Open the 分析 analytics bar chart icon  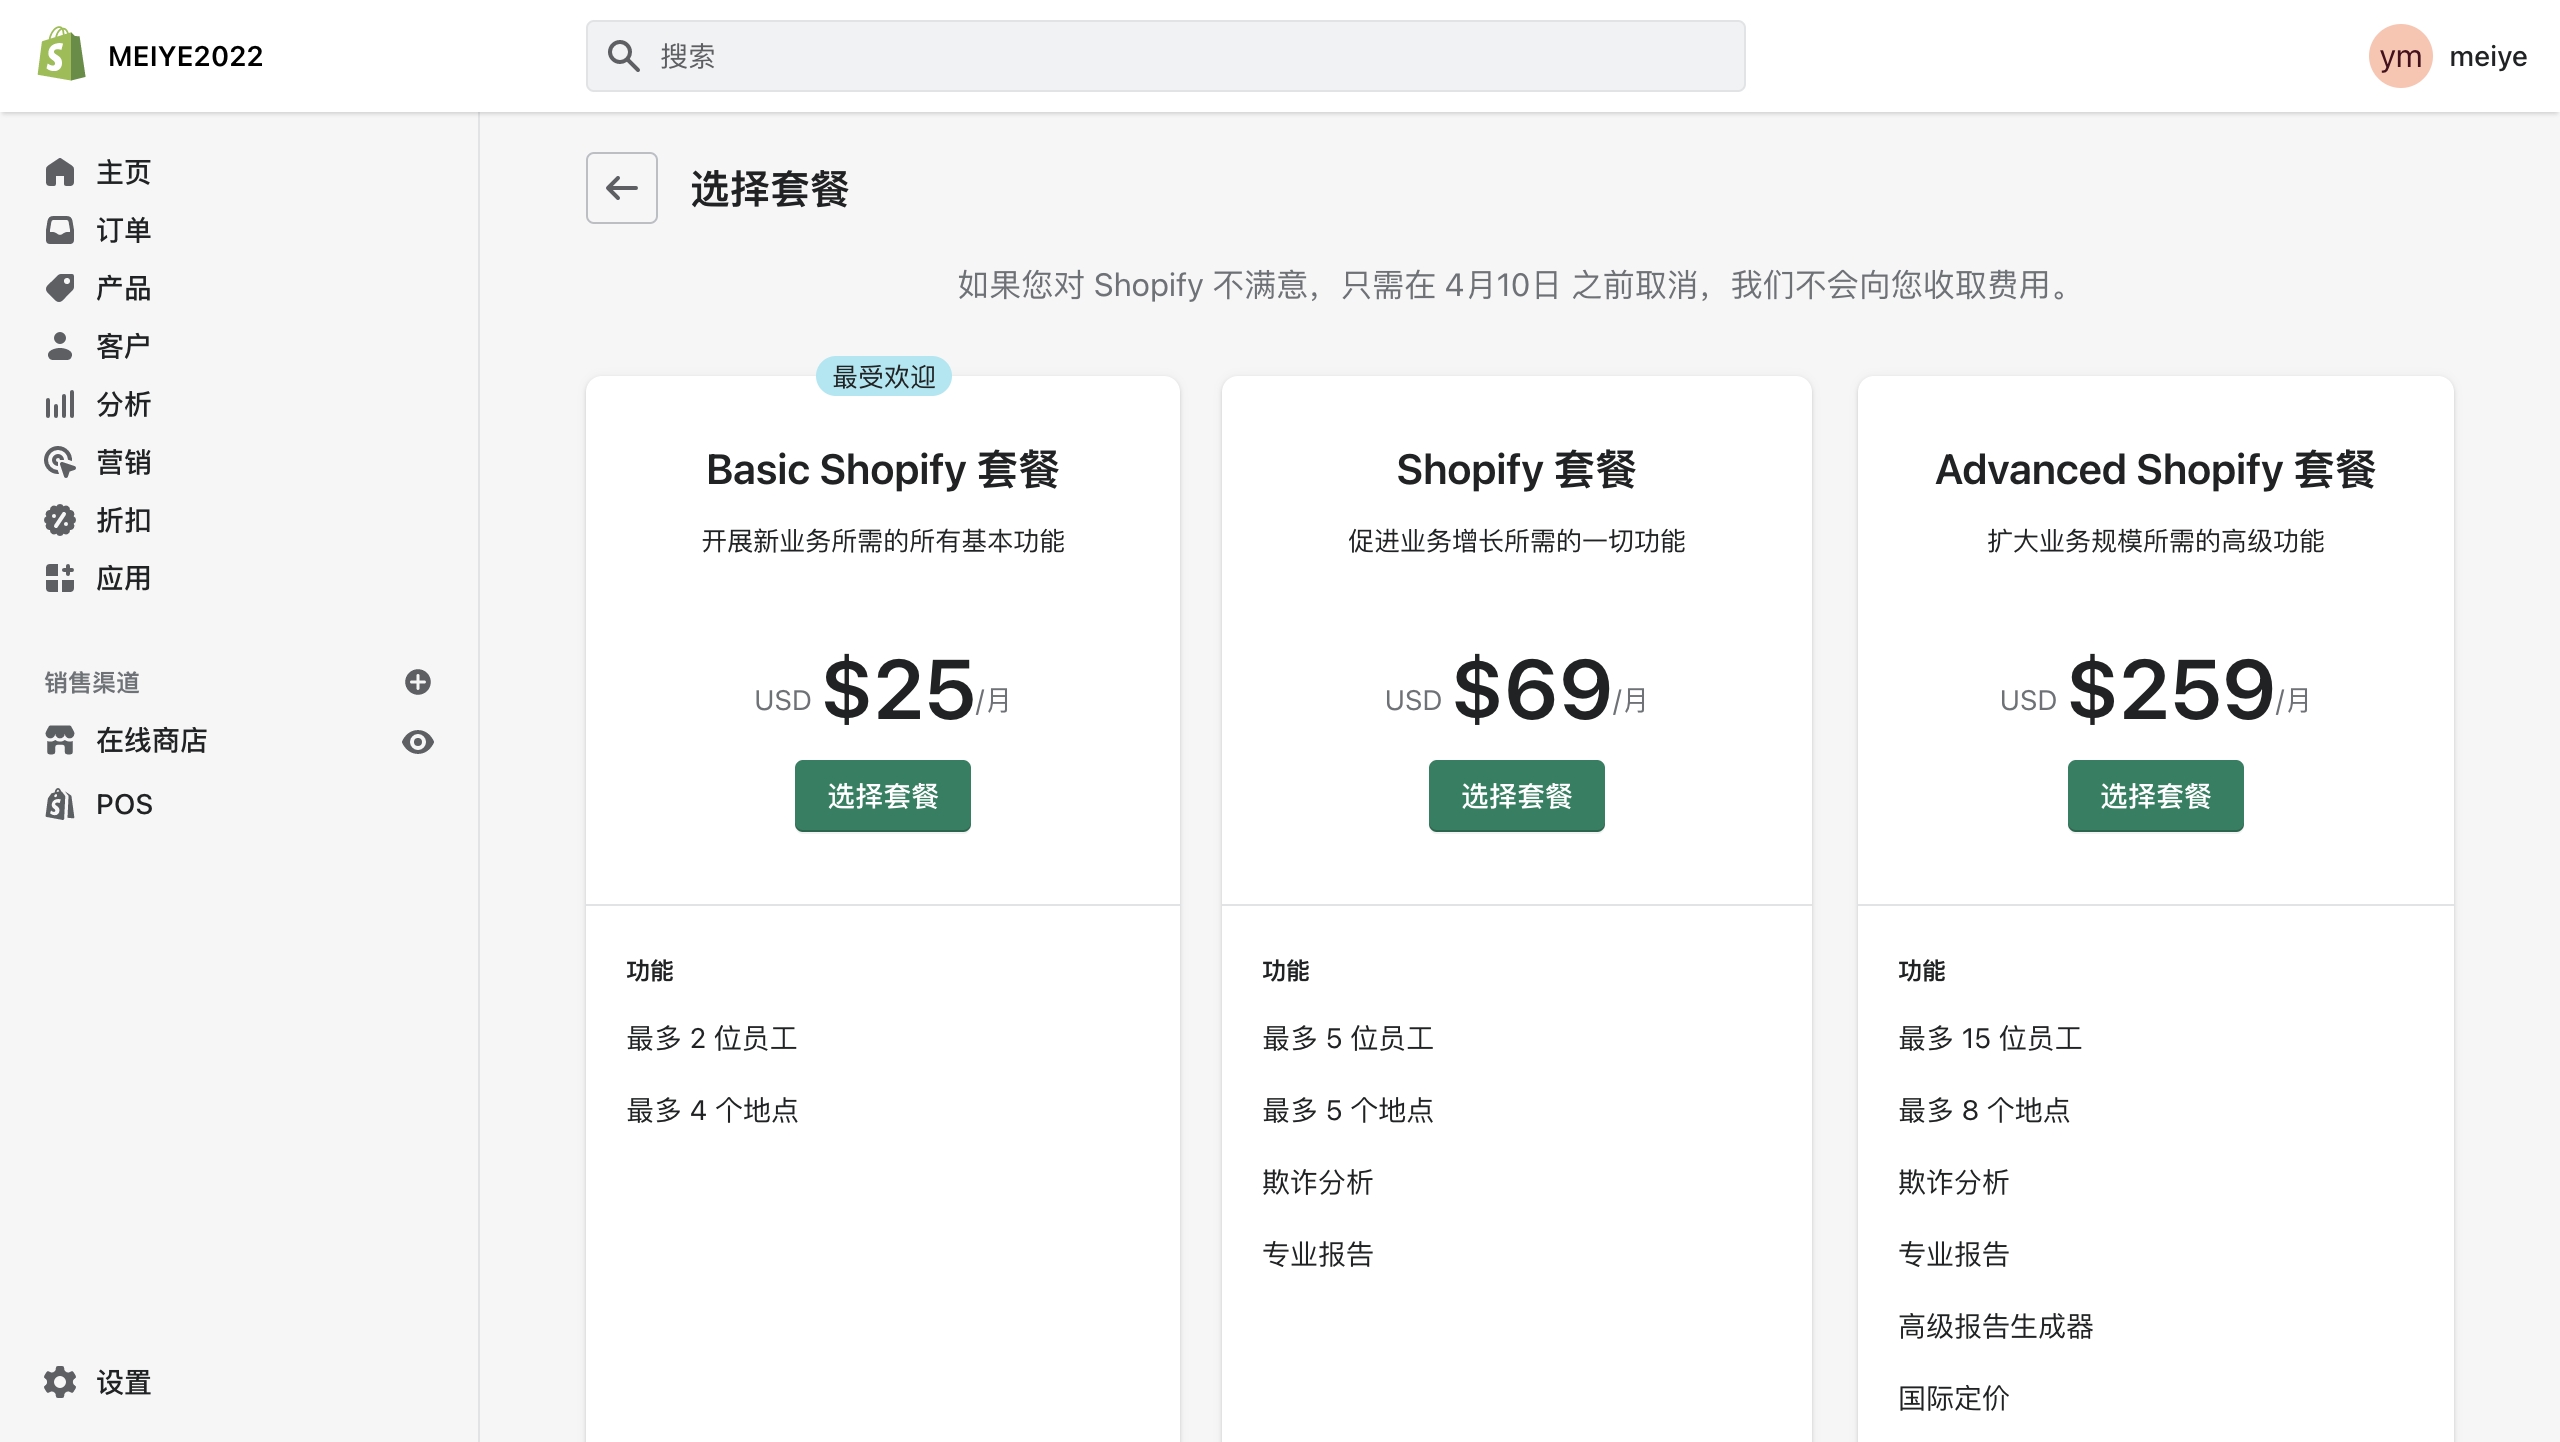60,404
